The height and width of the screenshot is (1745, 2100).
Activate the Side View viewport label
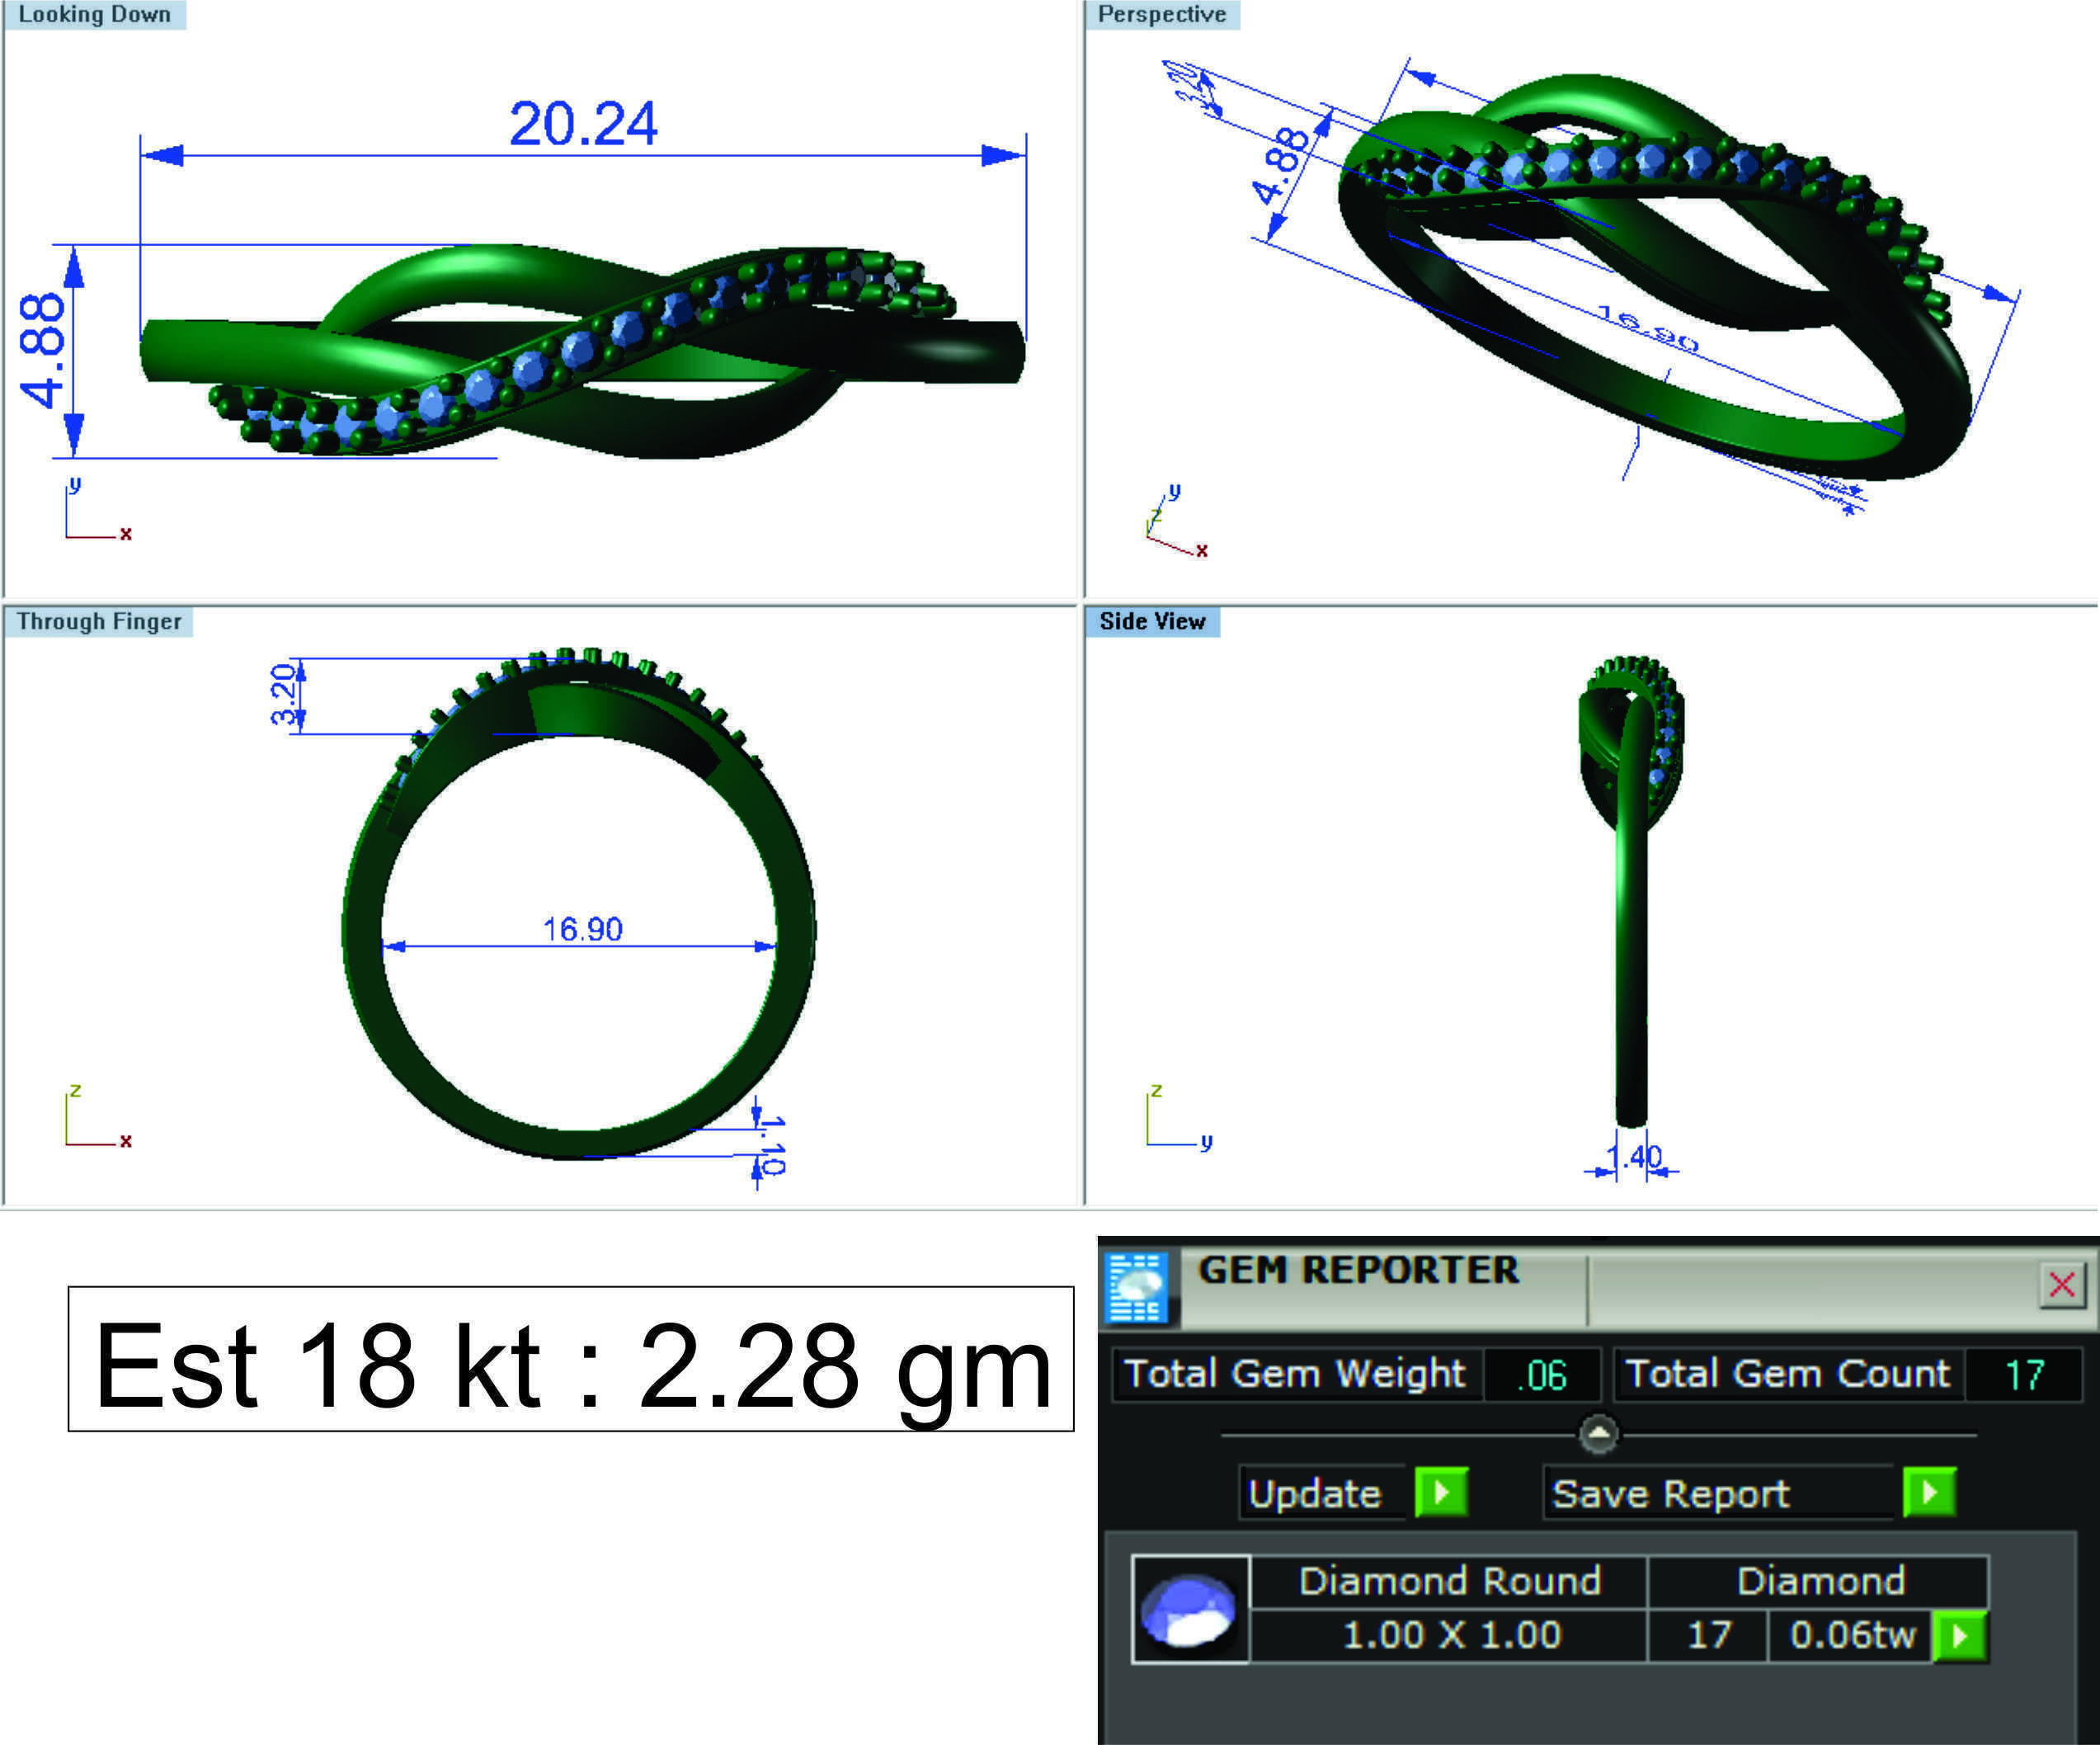coord(1153,621)
